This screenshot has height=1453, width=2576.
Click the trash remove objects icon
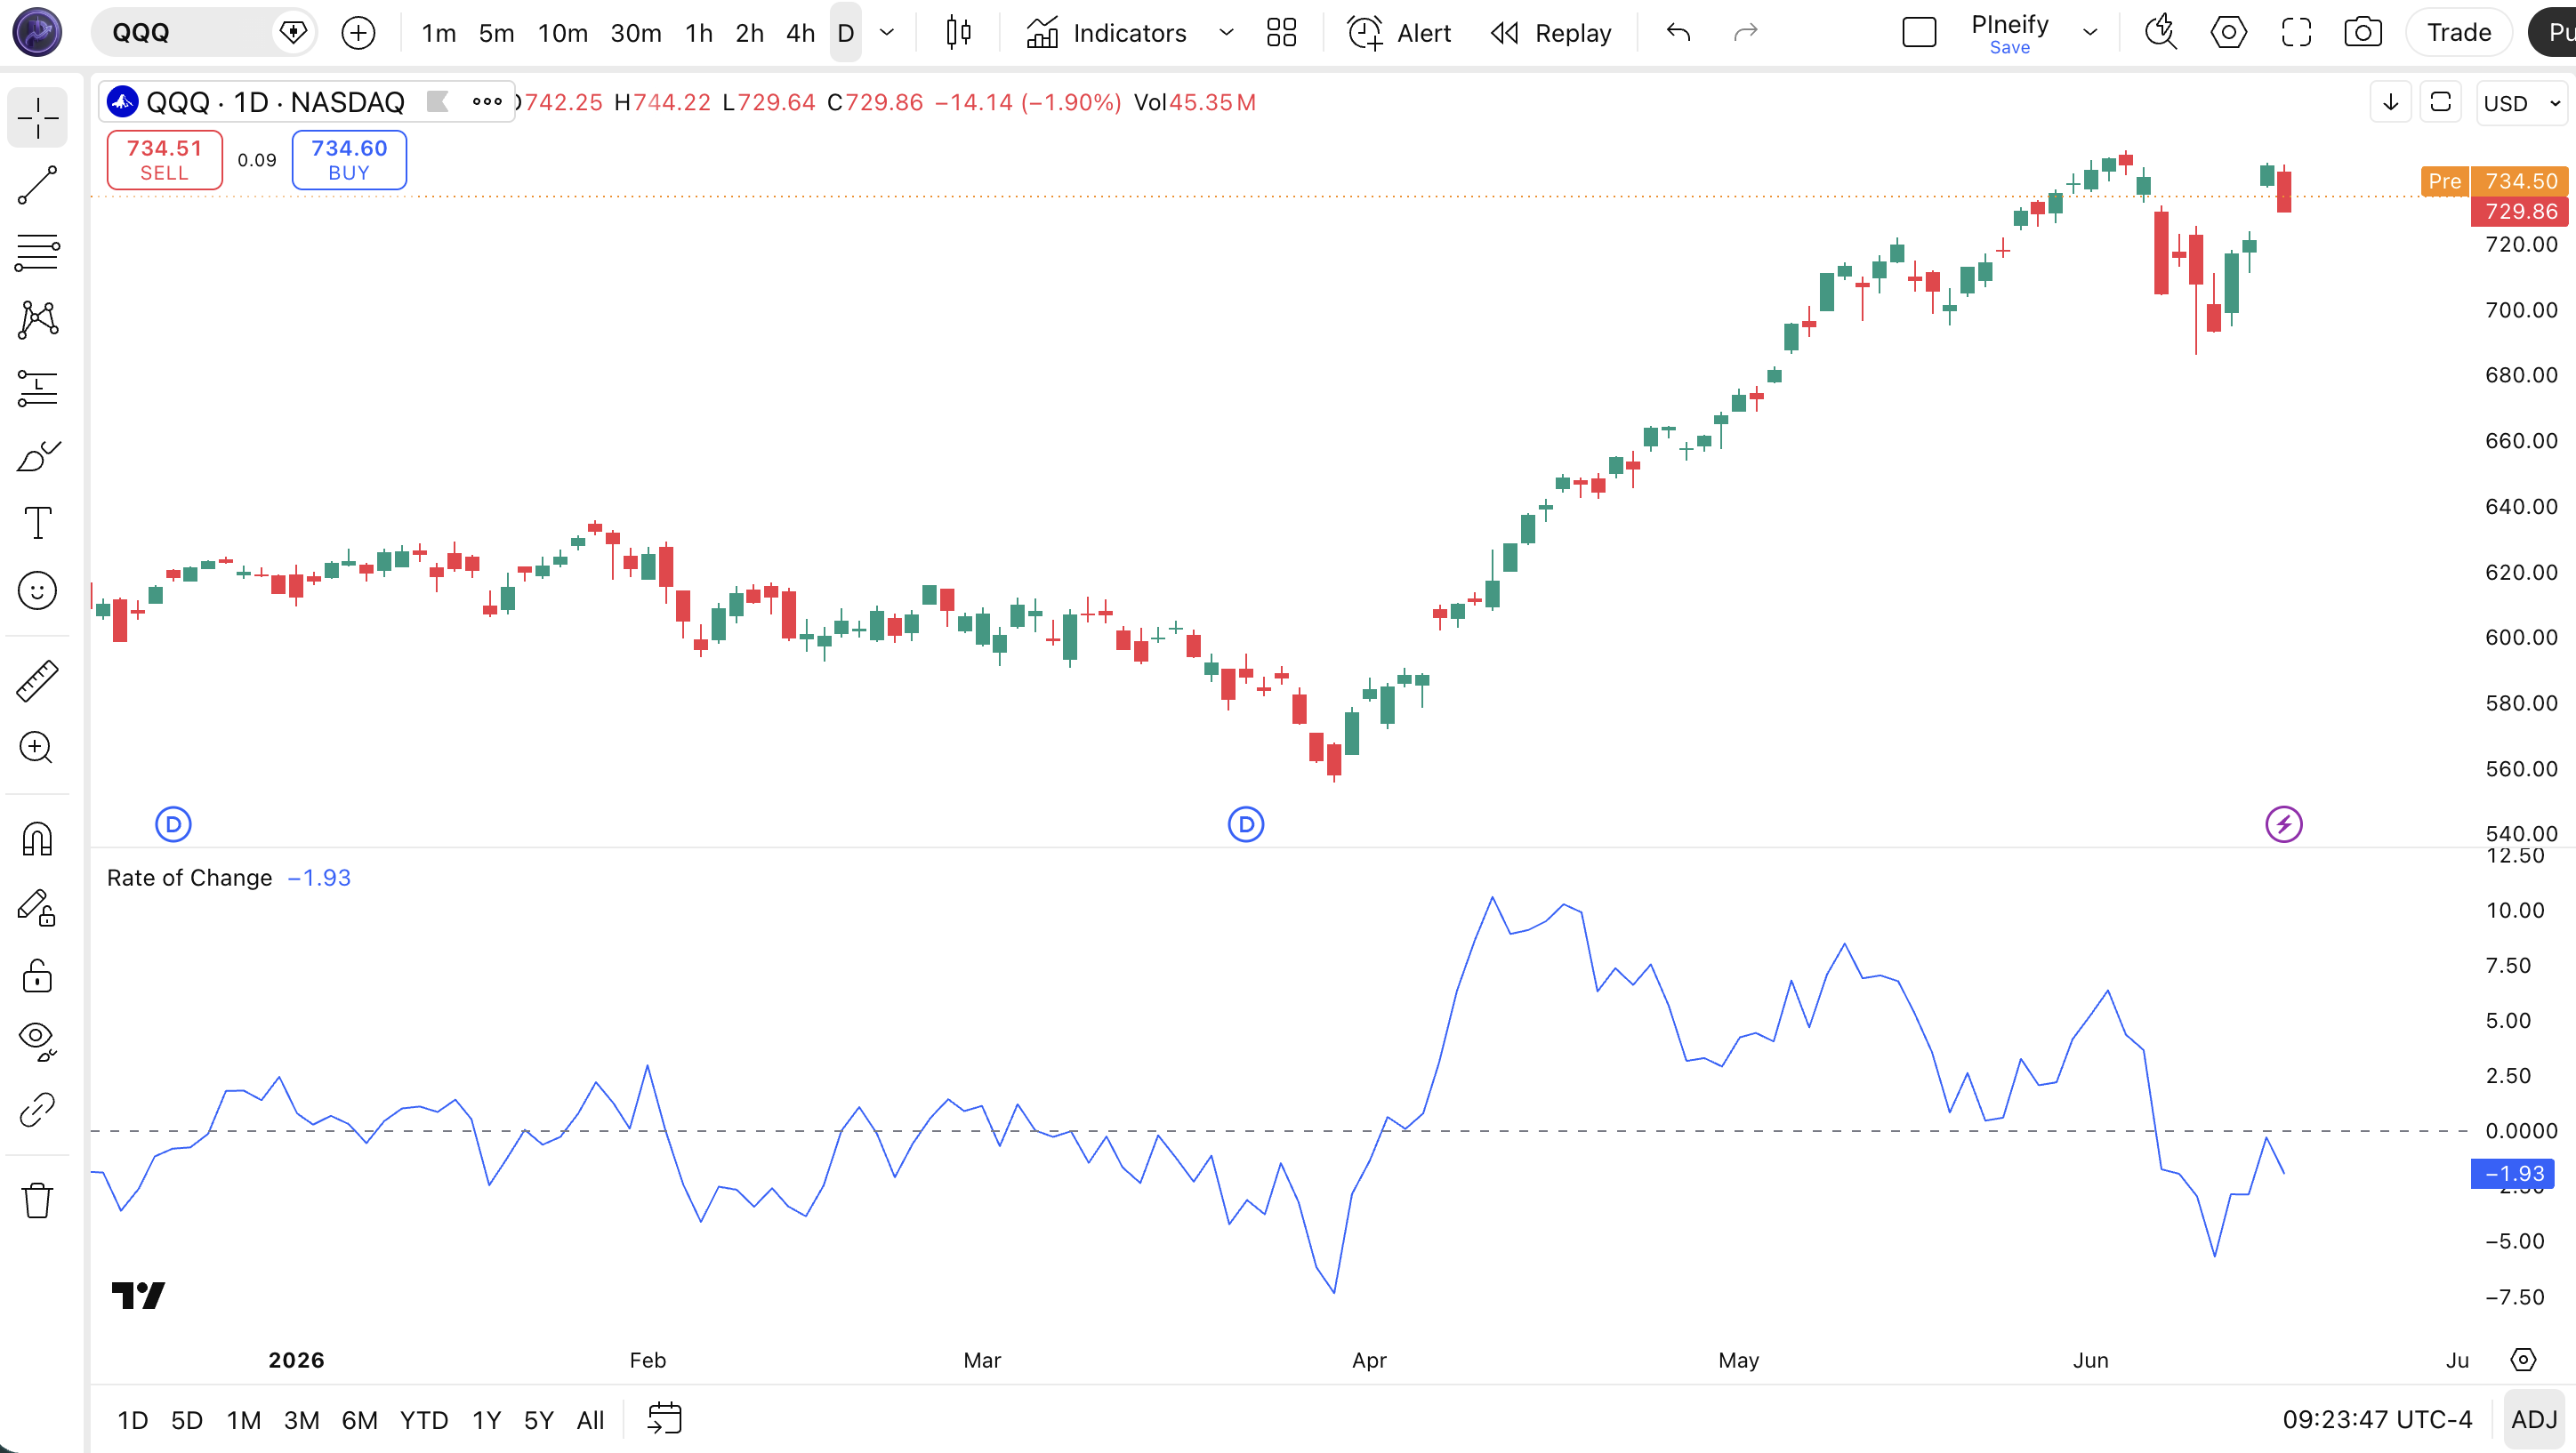click(x=37, y=1200)
